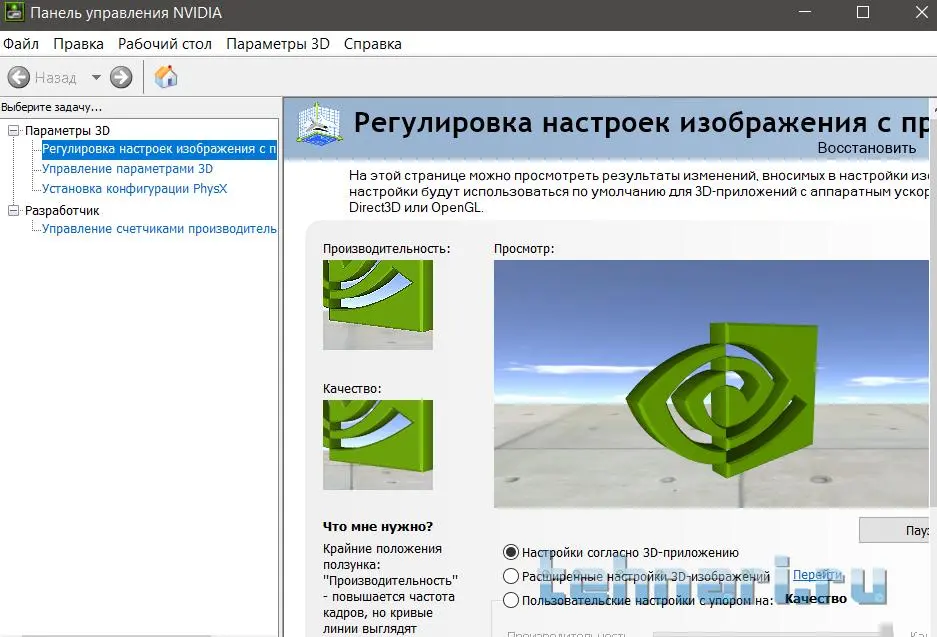Open the Рабочий стол menu

pyautogui.click(x=165, y=44)
